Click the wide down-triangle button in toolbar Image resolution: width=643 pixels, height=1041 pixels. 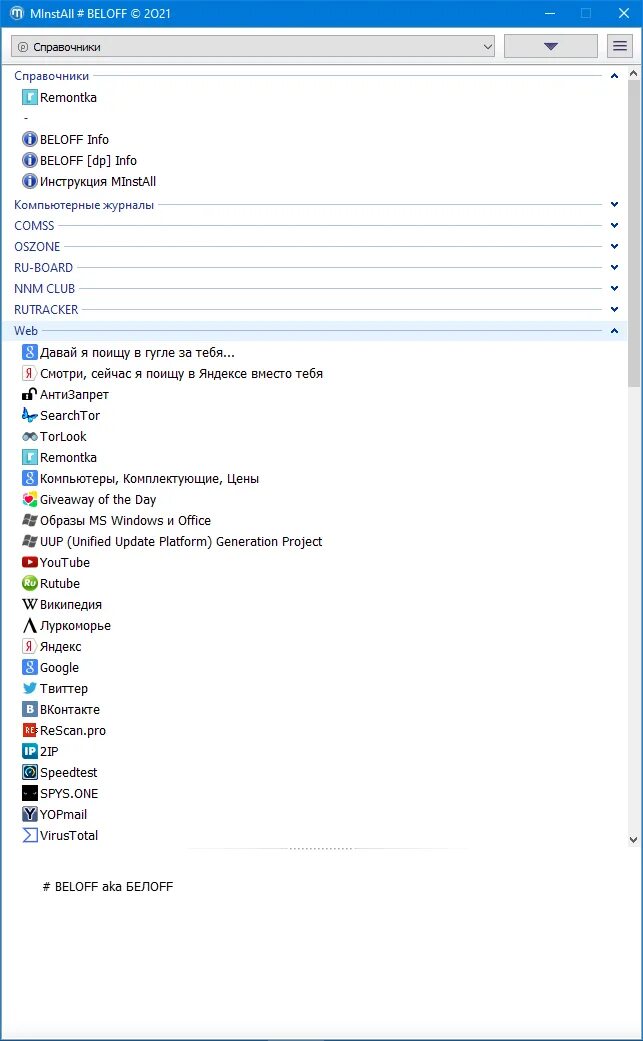tap(550, 46)
